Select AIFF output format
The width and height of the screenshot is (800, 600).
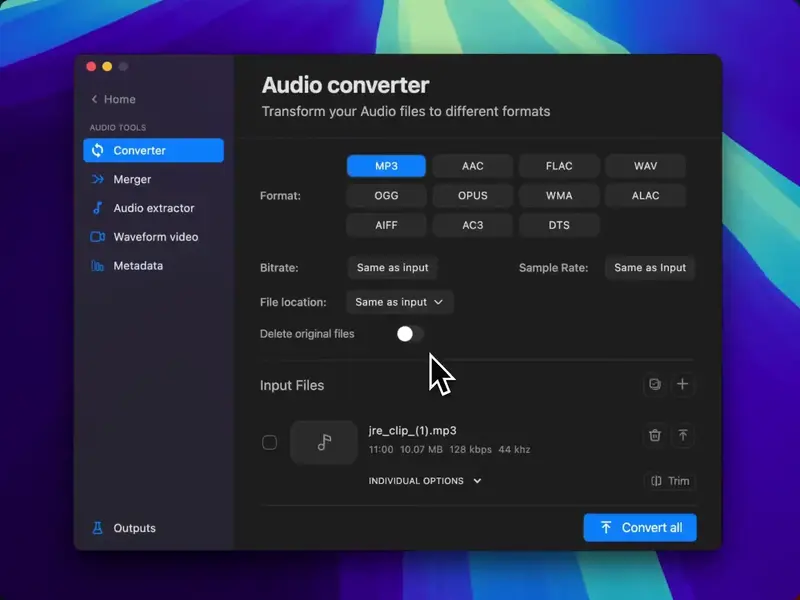386,225
